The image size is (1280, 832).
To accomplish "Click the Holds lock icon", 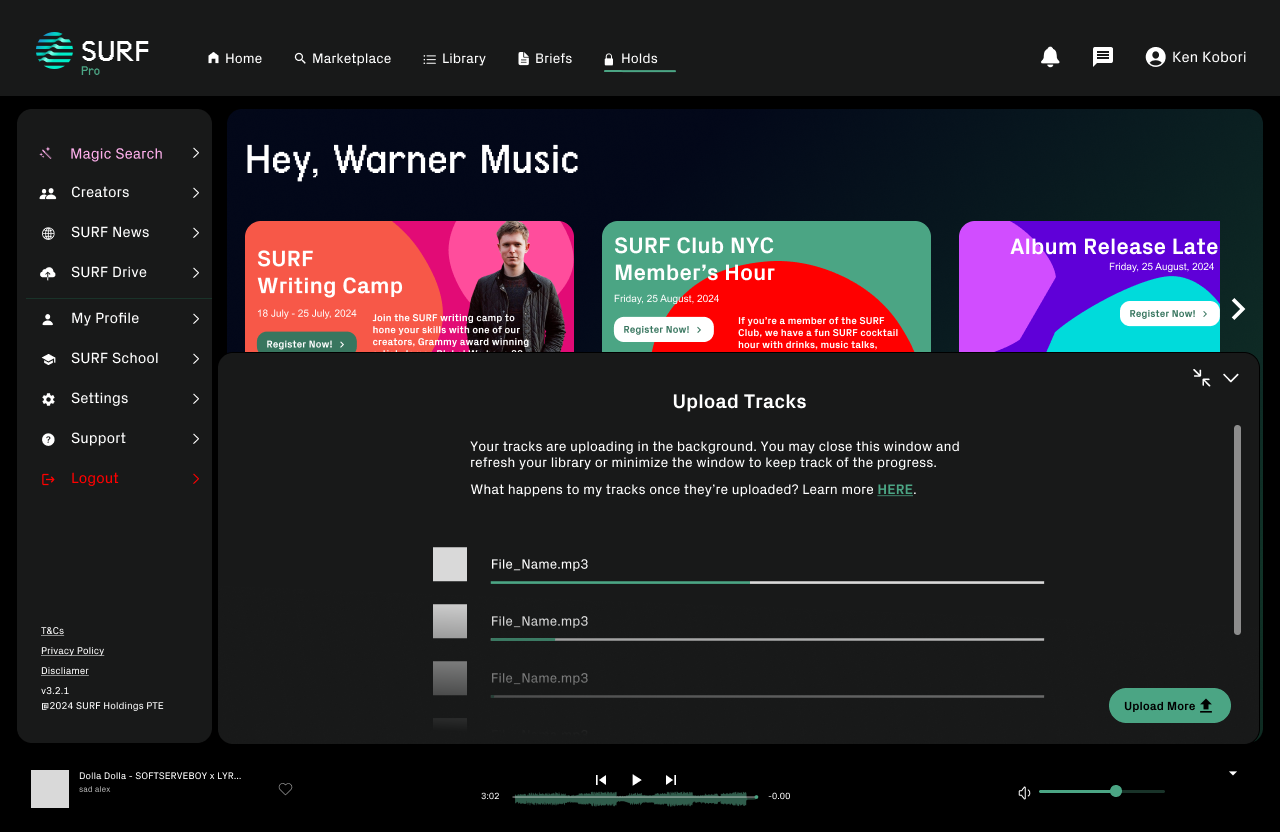I will [x=609, y=59].
